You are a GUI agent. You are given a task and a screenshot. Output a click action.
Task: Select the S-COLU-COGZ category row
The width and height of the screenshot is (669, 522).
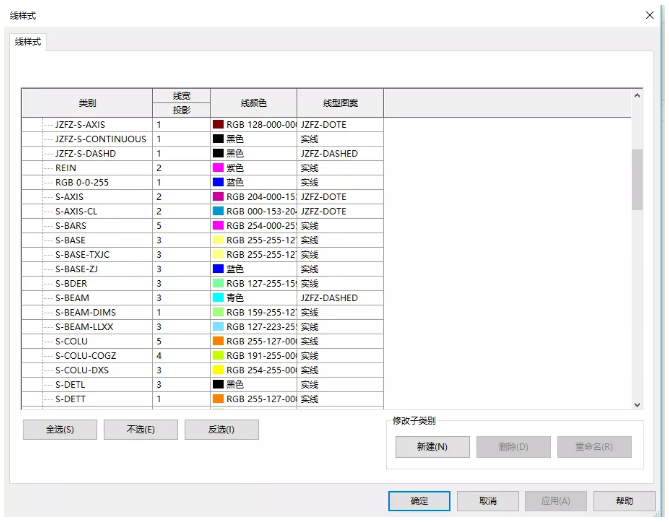tap(86, 356)
